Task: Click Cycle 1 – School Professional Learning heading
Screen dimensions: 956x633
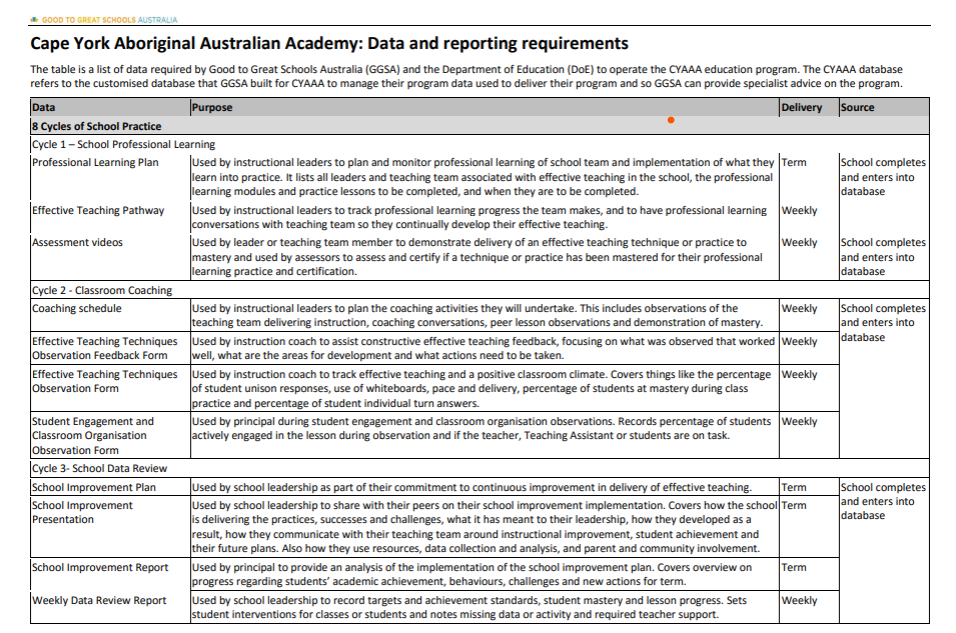Action: (123, 144)
